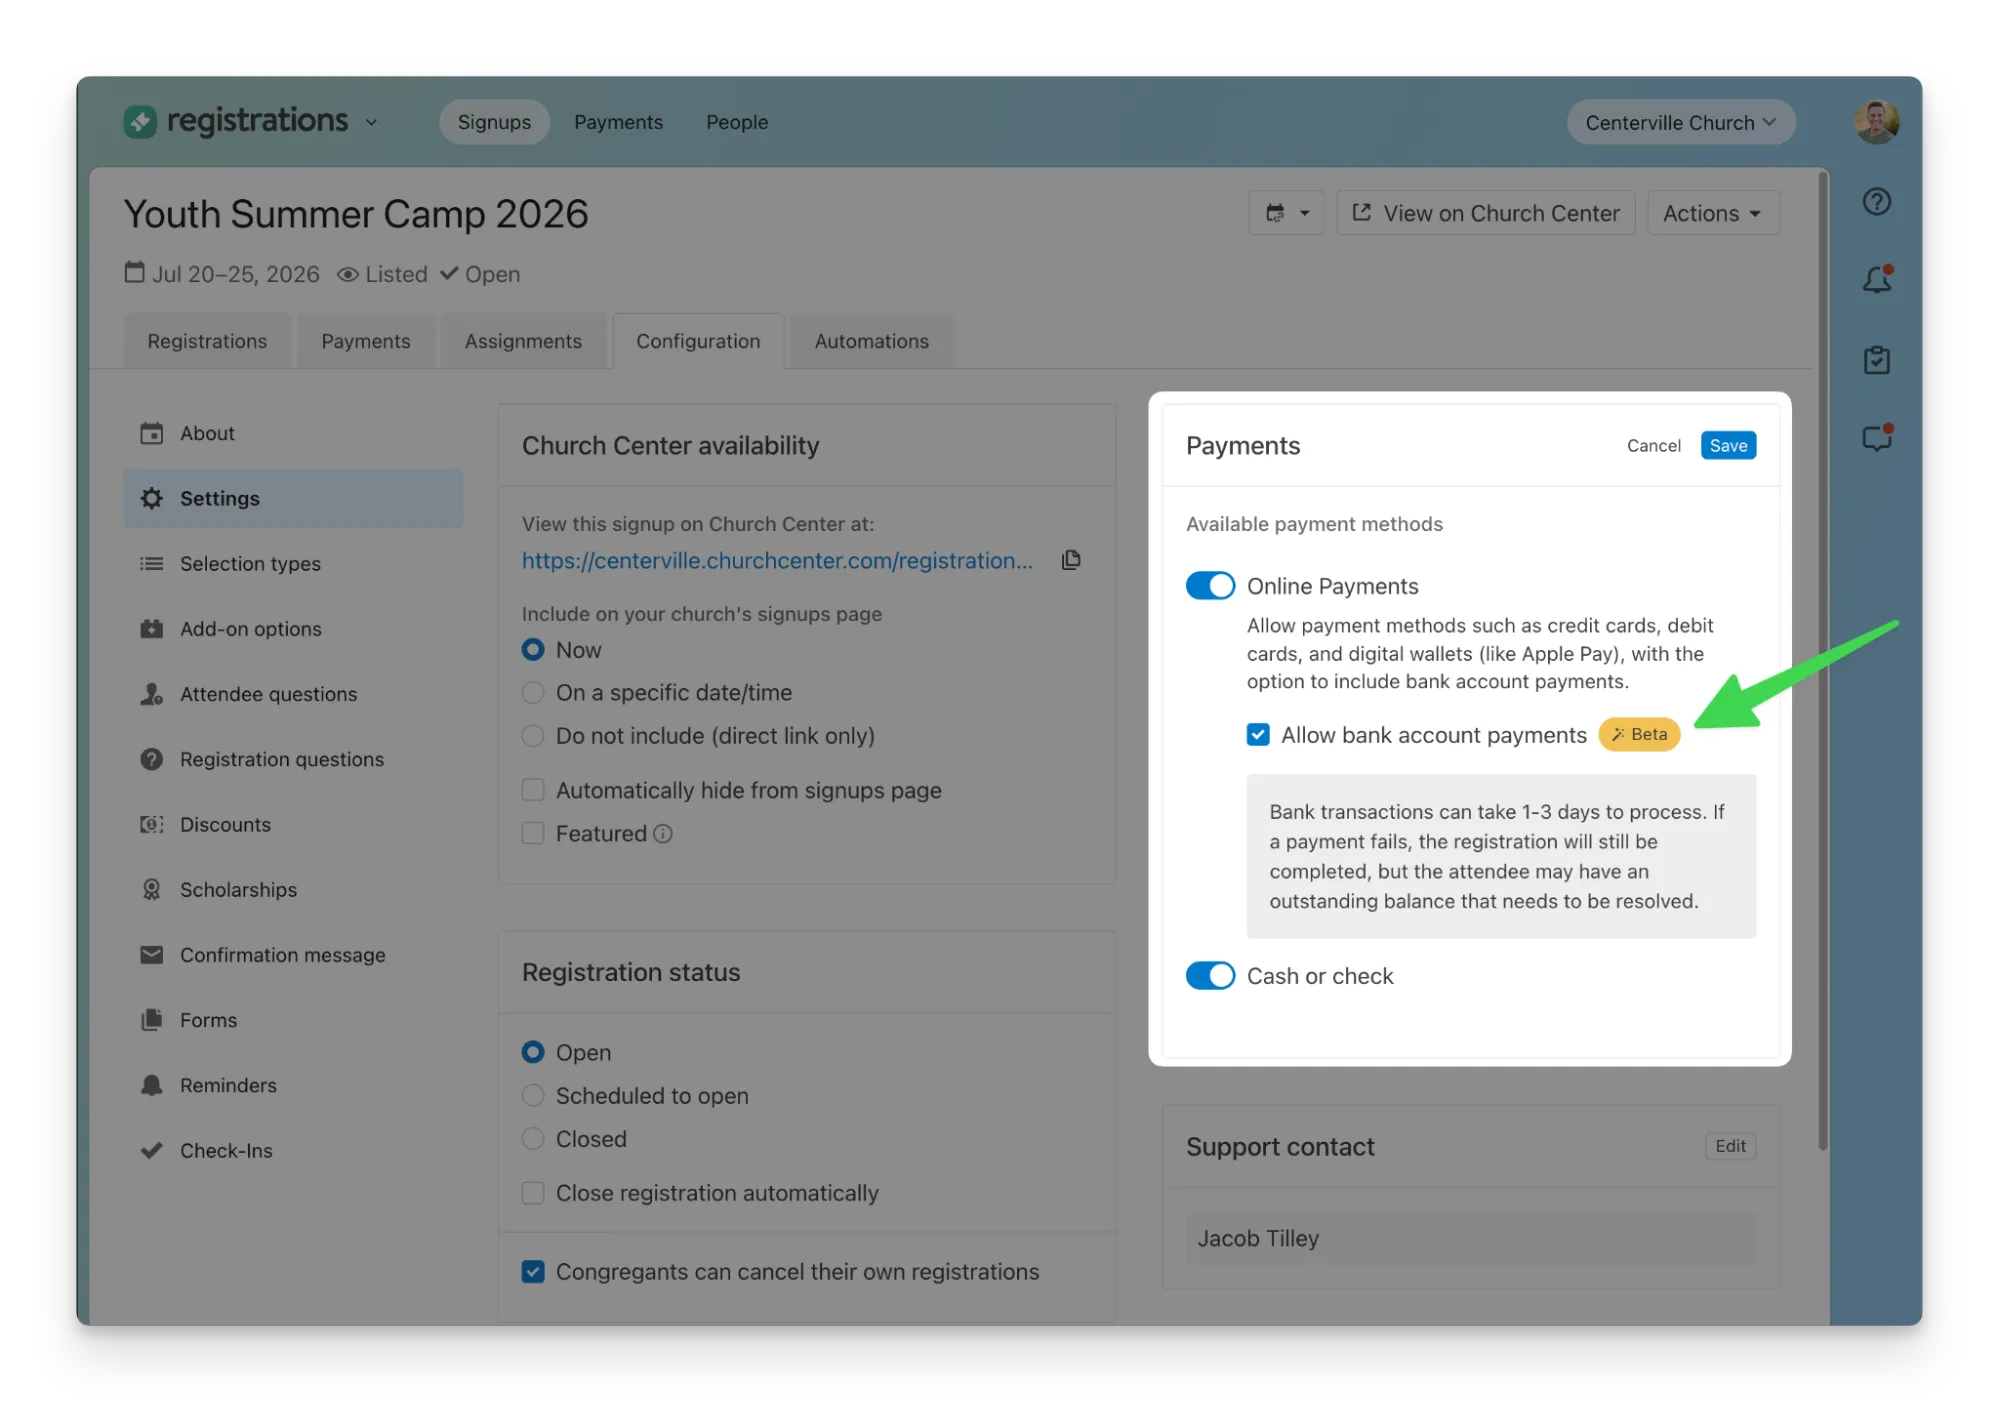Open the Centerville Church organization dropdown
1999x1403 pixels.
click(x=1680, y=122)
